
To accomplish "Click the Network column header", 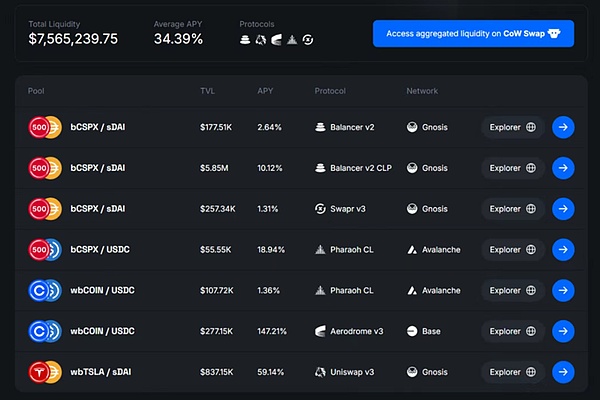I will (x=422, y=91).
